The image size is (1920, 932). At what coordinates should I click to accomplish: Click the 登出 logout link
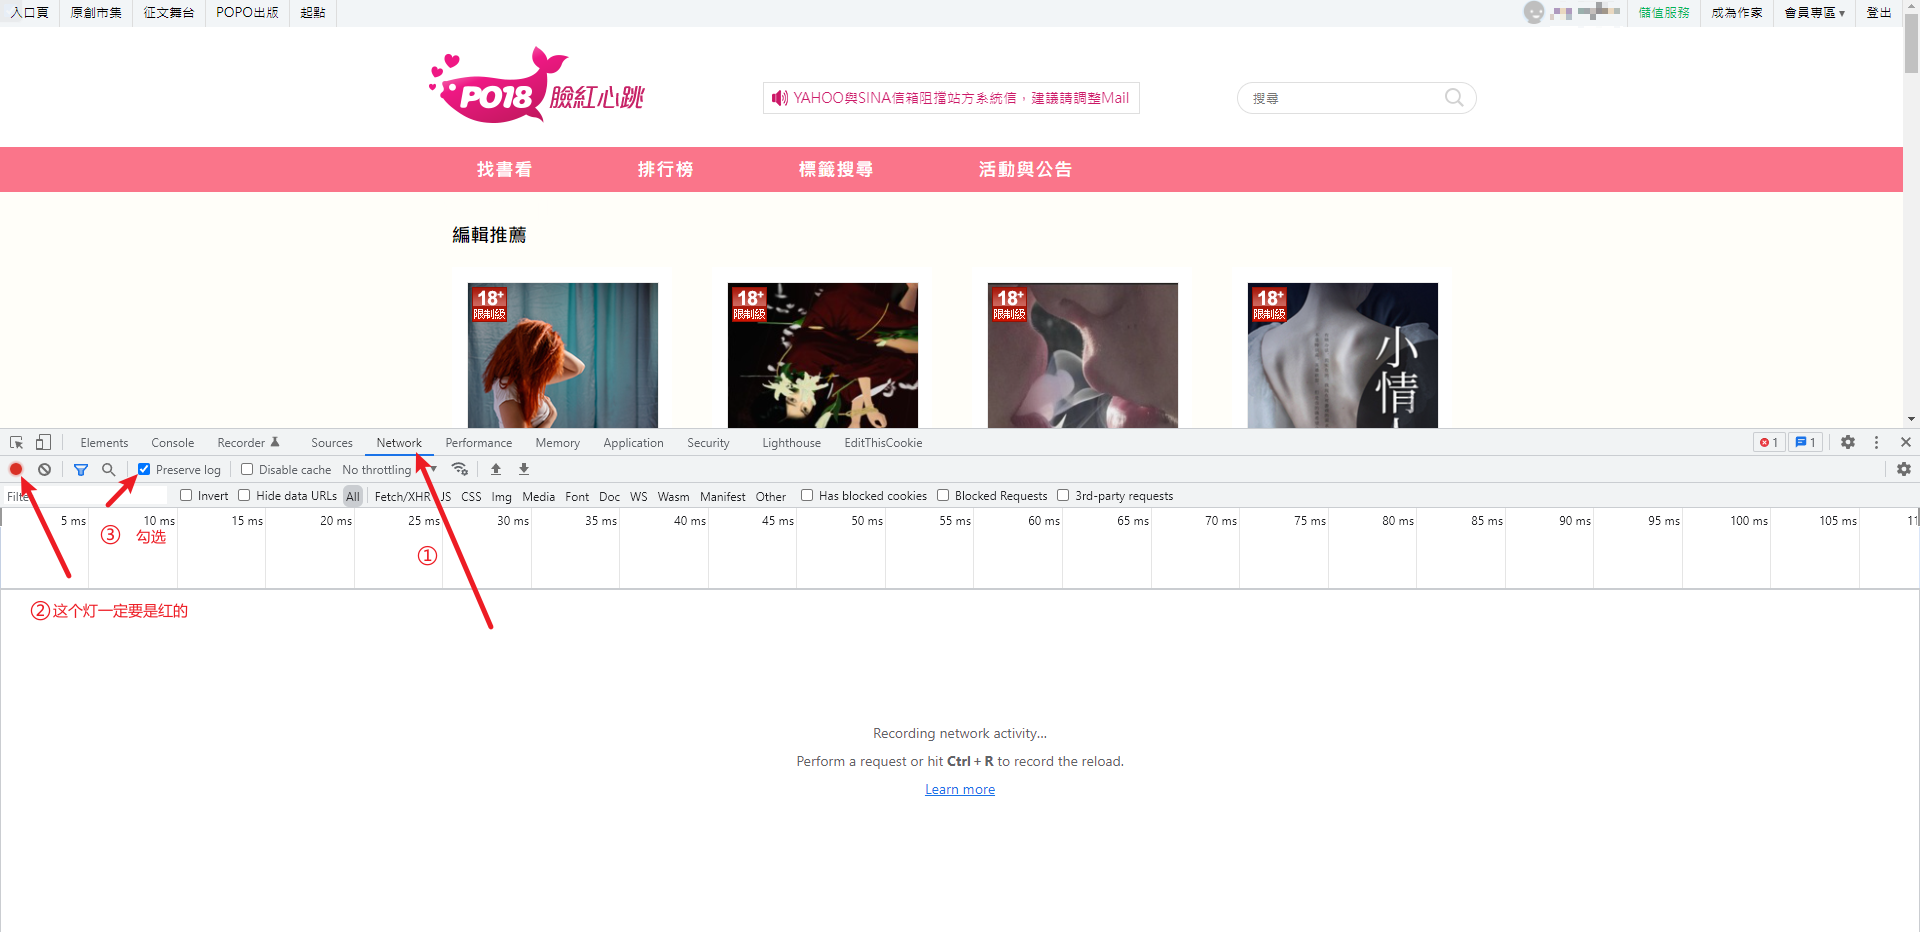pyautogui.click(x=1879, y=13)
